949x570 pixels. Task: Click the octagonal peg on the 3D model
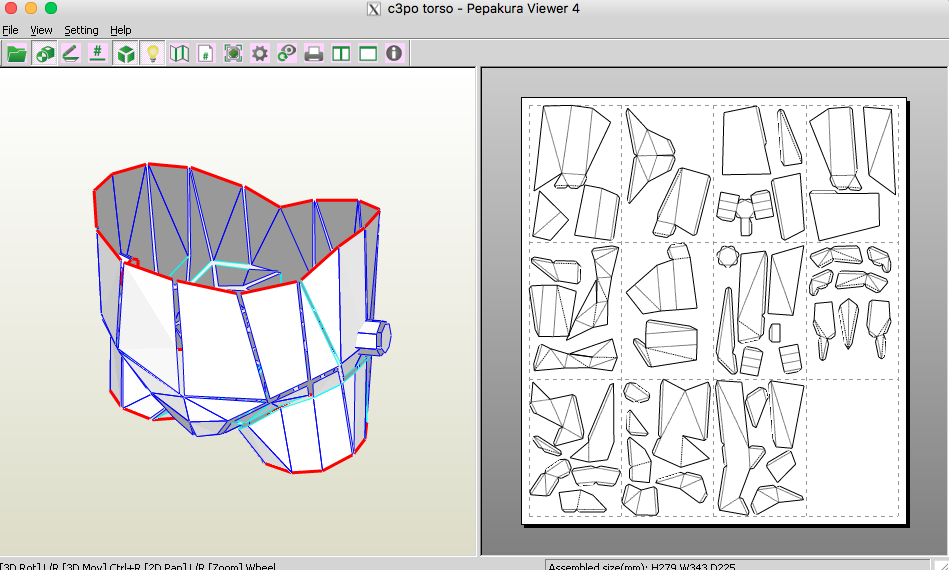point(374,336)
